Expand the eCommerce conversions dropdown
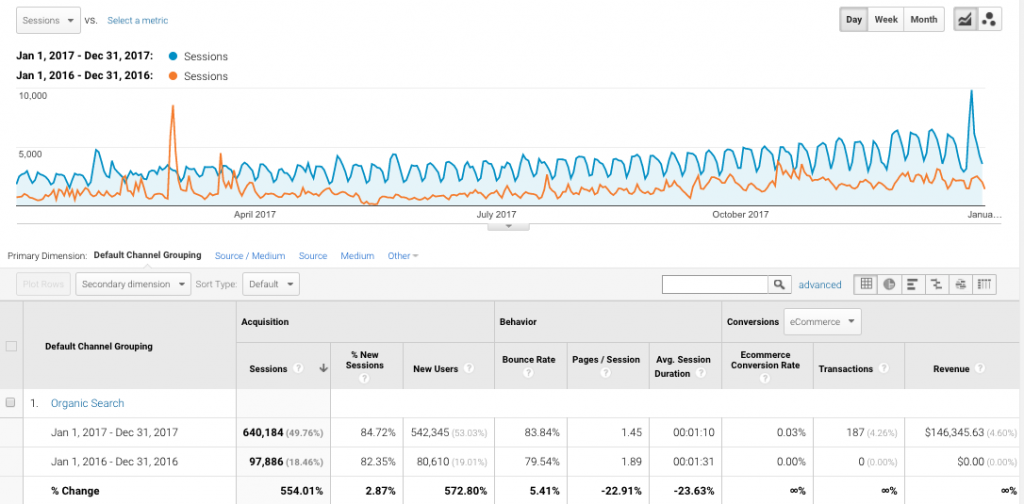 821,322
